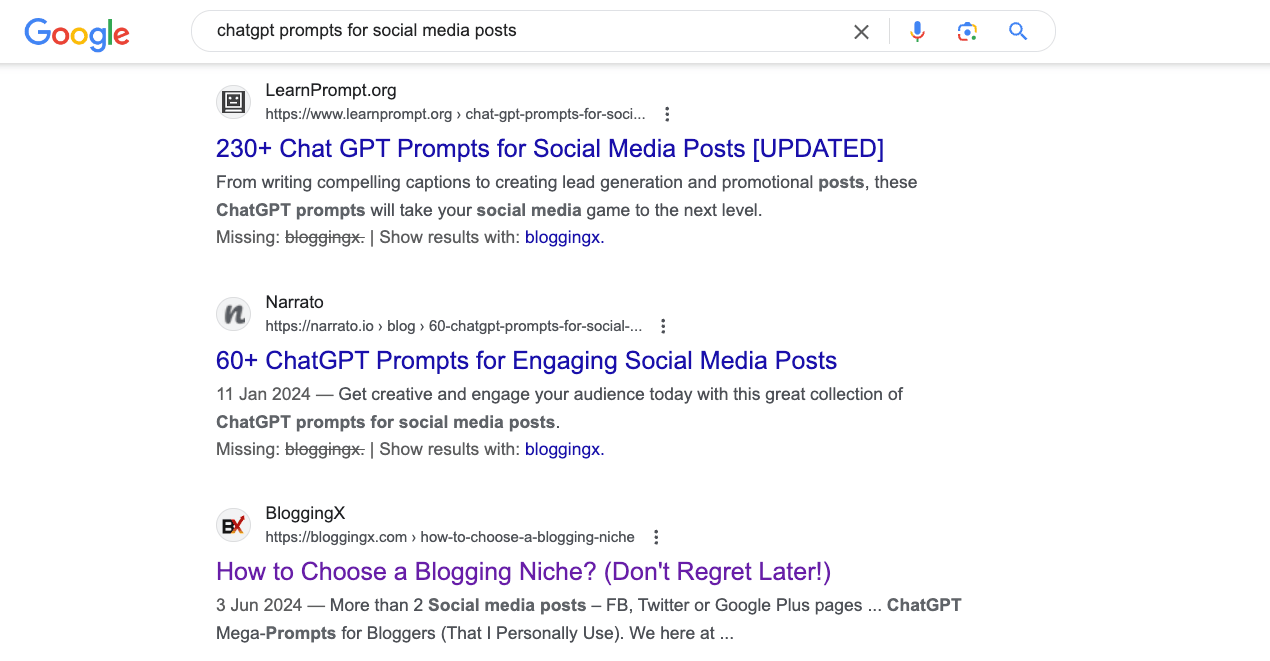Click the struck-through bloggingx missing term

[324, 237]
